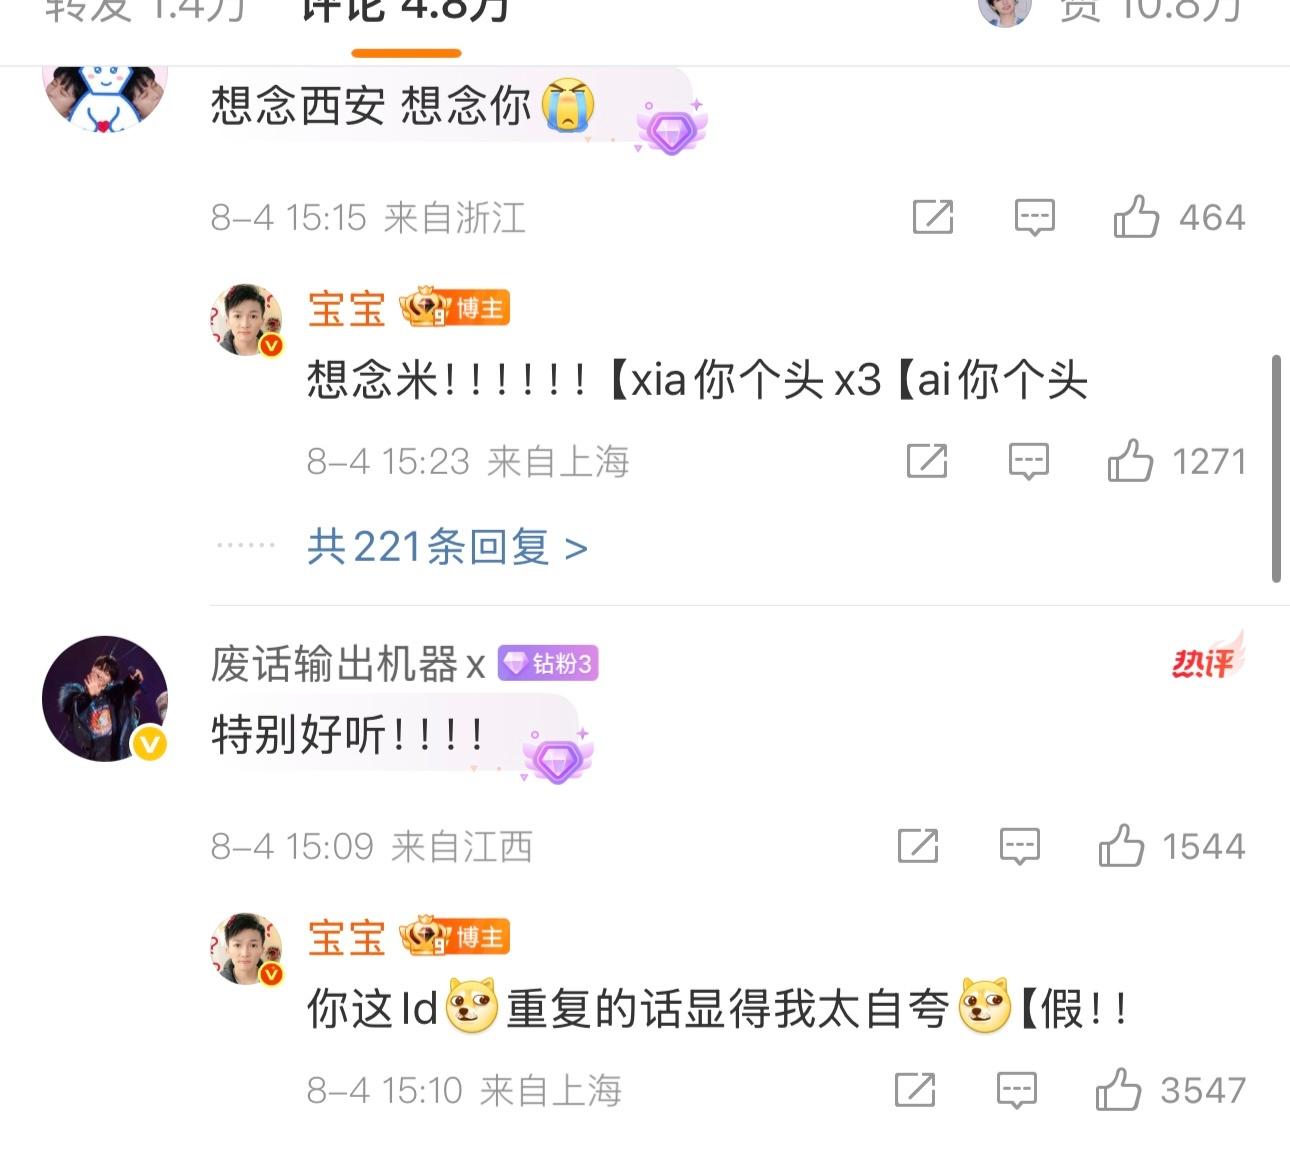Grab the vertical scrollbar on right edge
The height and width of the screenshot is (1152, 1290).
pyautogui.click(x=1276, y=468)
